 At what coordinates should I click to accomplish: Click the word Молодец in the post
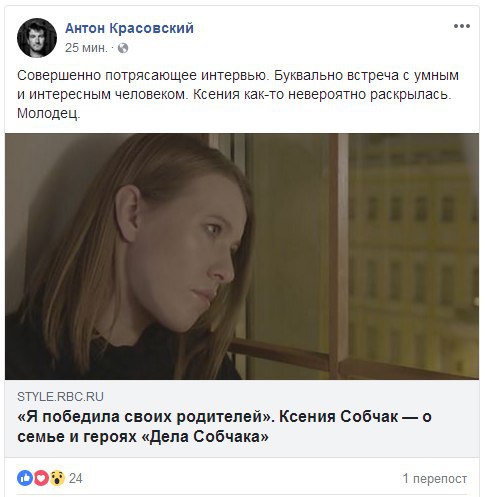pos(49,114)
